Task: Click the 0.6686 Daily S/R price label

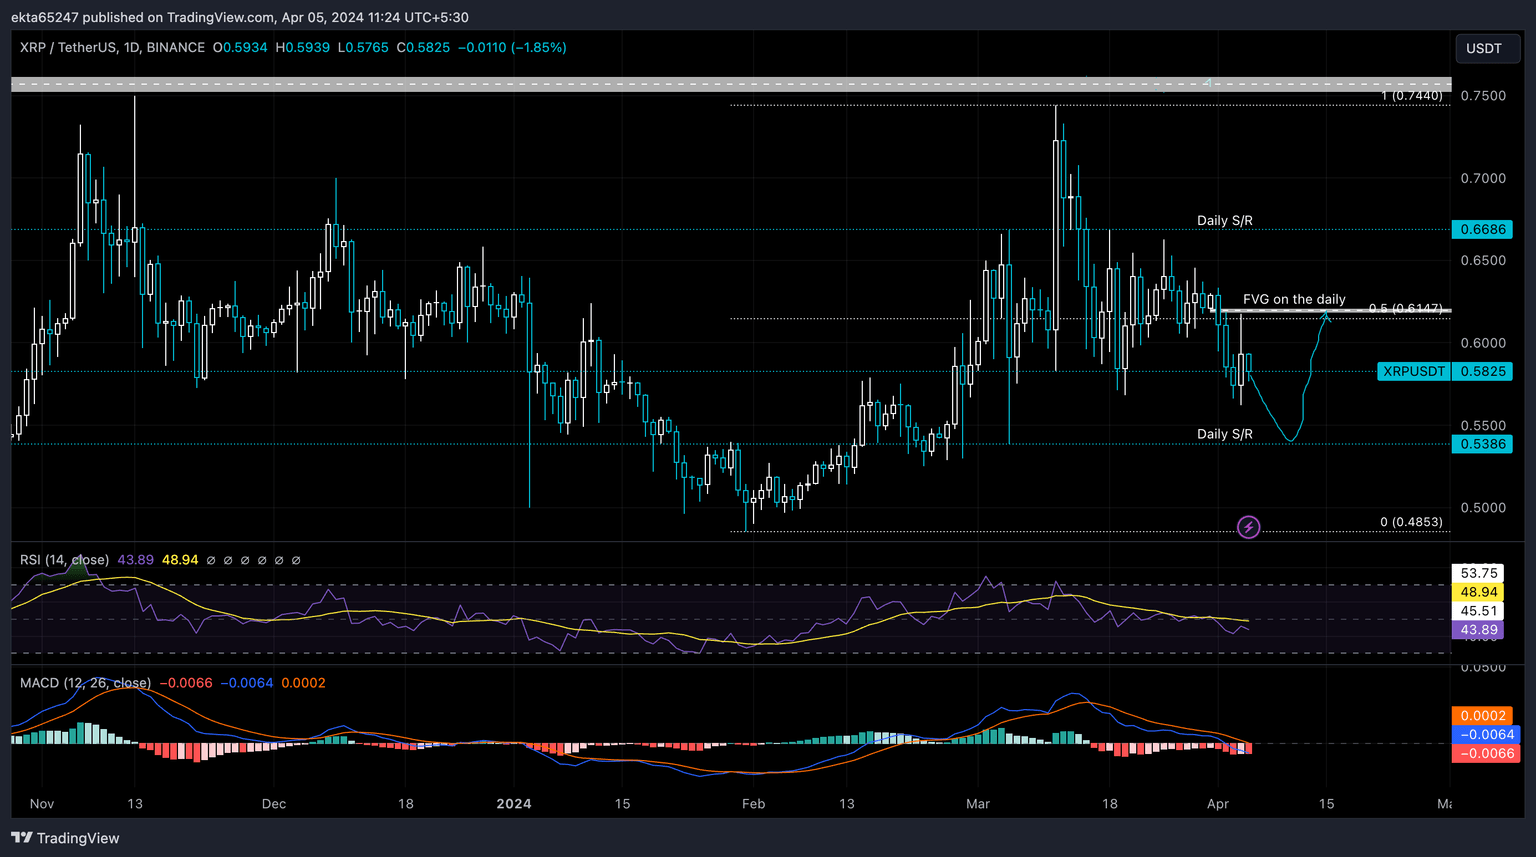Action: point(1481,229)
